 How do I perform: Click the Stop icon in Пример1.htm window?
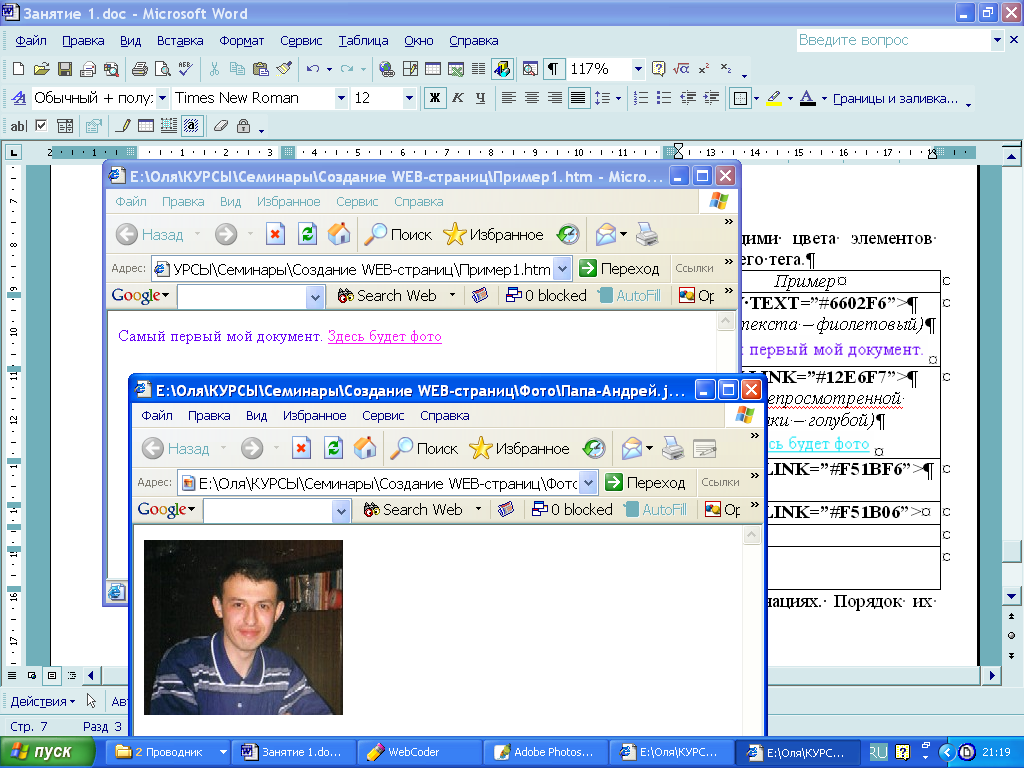click(275, 234)
